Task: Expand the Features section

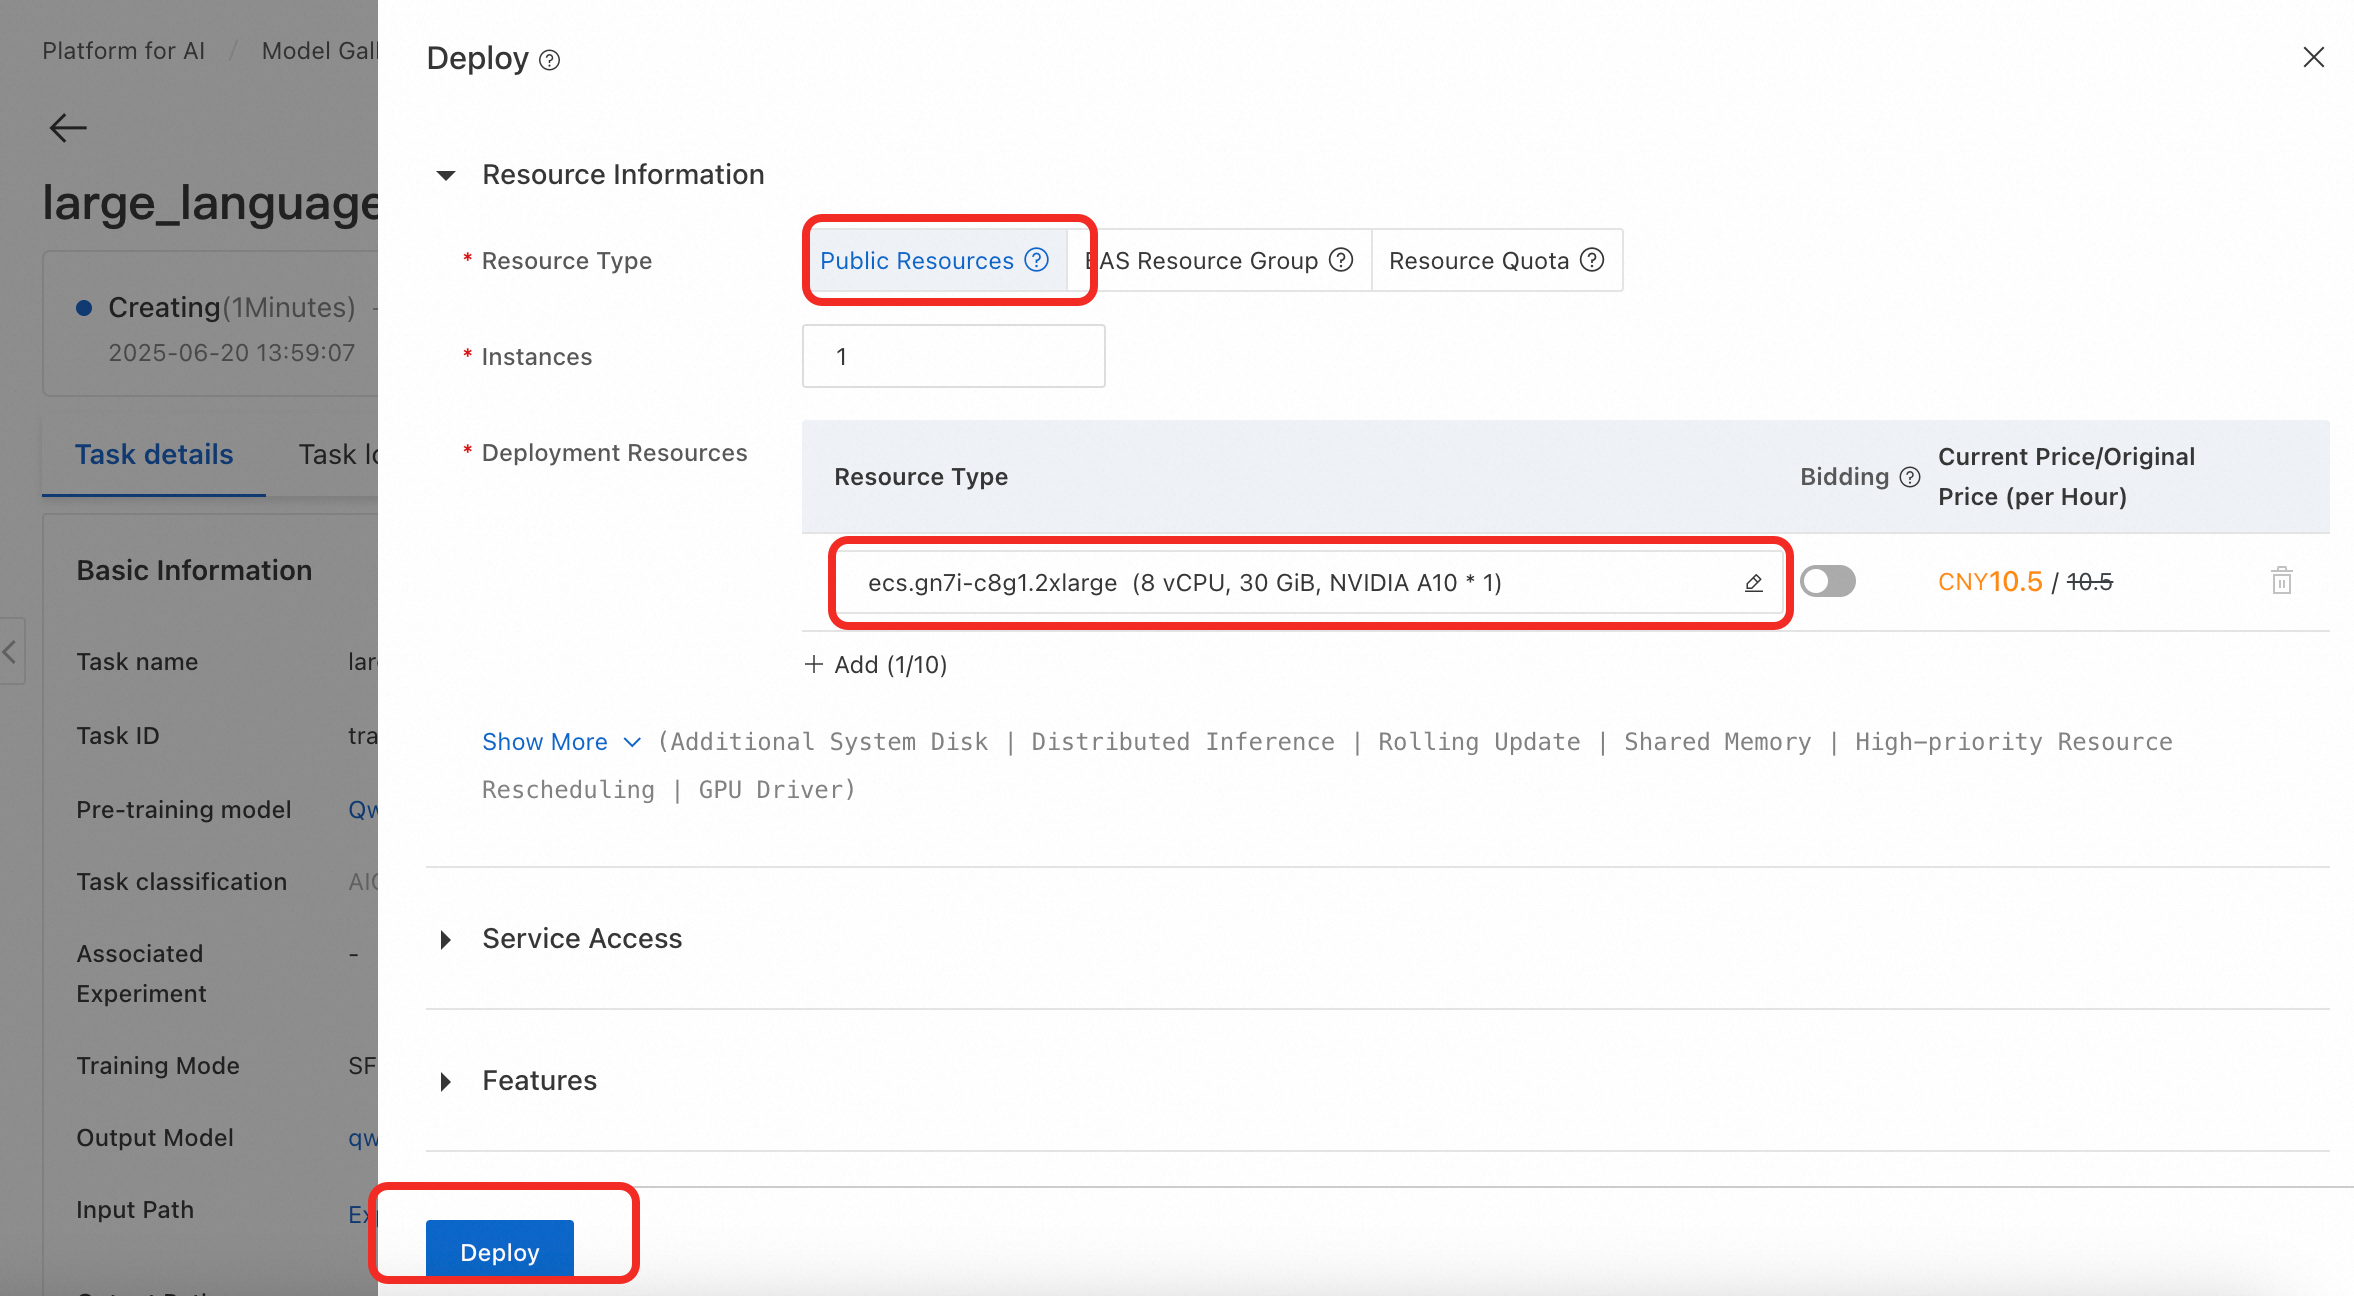Action: coord(446,1082)
